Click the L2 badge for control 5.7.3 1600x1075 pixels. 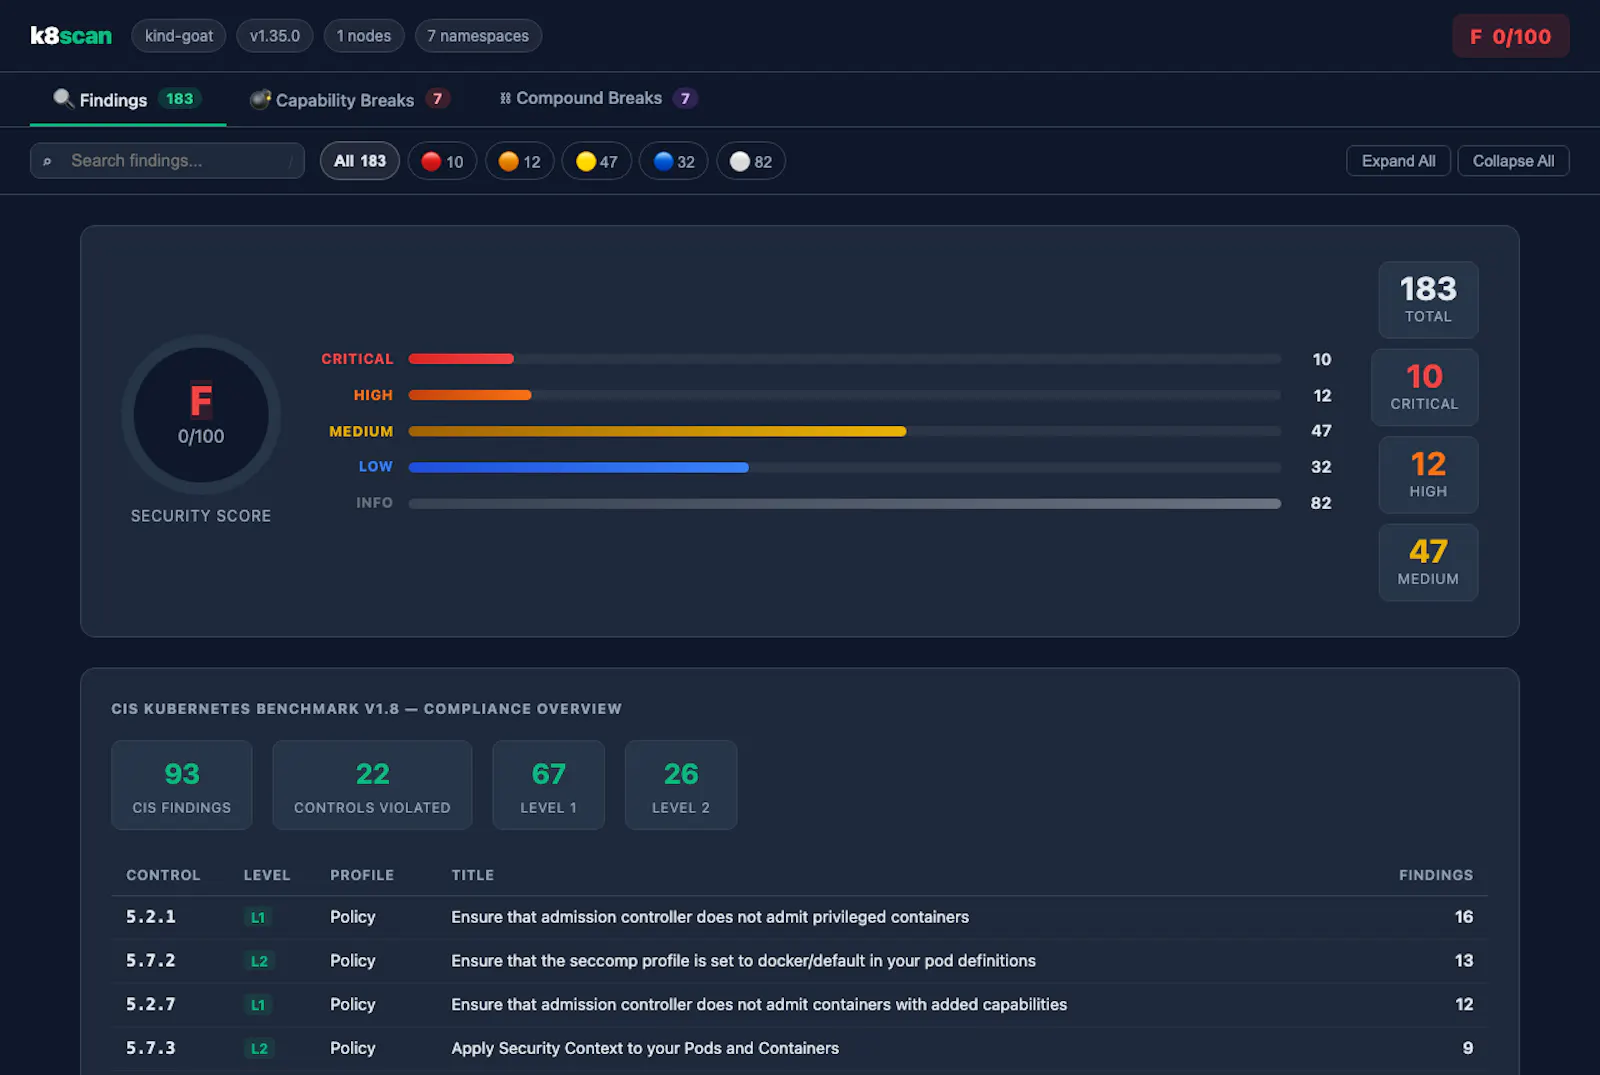click(x=259, y=1049)
